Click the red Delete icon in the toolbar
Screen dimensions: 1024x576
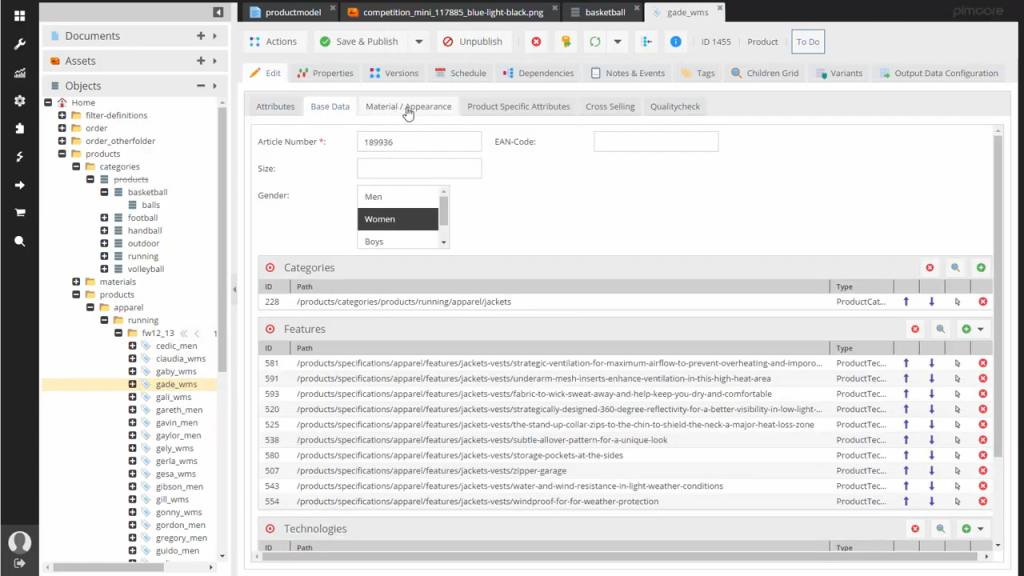pos(536,41)
